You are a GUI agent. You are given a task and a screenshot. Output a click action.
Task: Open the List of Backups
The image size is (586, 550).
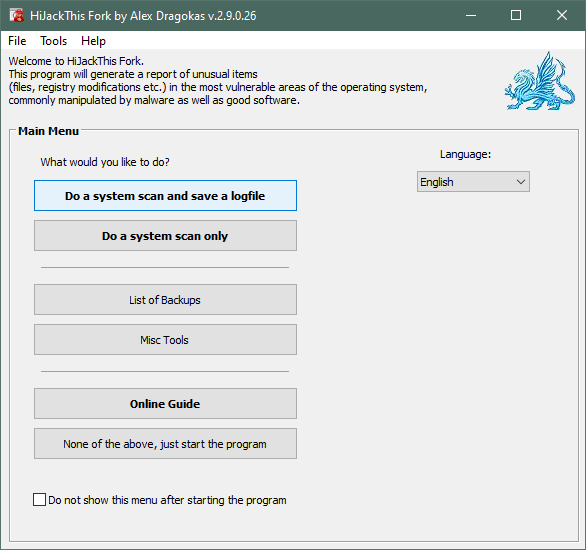pyautogui.click(x=165, y=300)
